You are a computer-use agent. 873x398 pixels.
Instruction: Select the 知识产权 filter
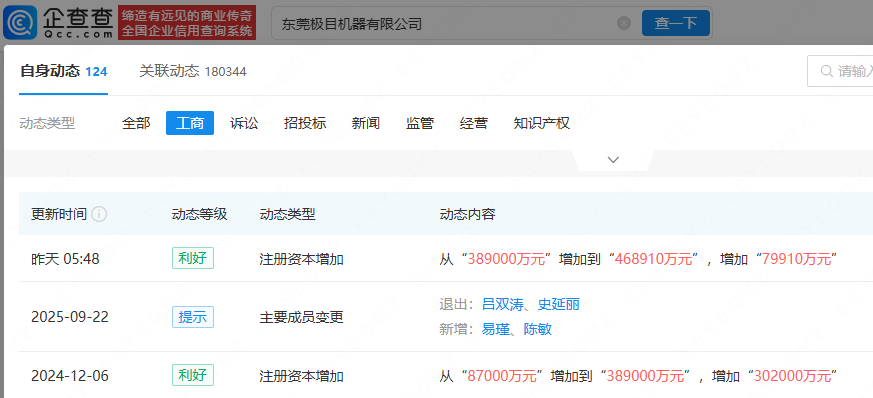click(x=542, y=123)
